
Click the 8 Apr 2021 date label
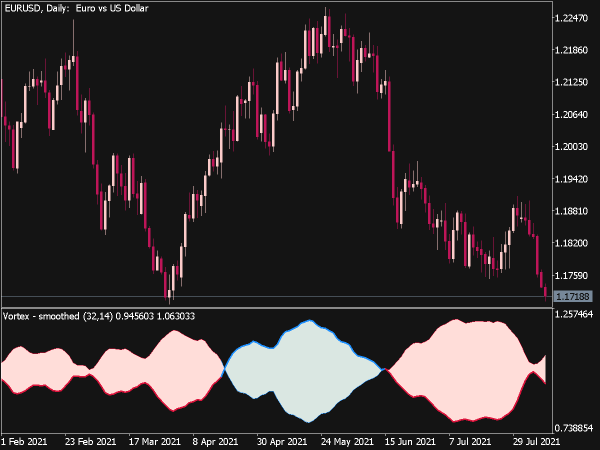tap(215, 442)
